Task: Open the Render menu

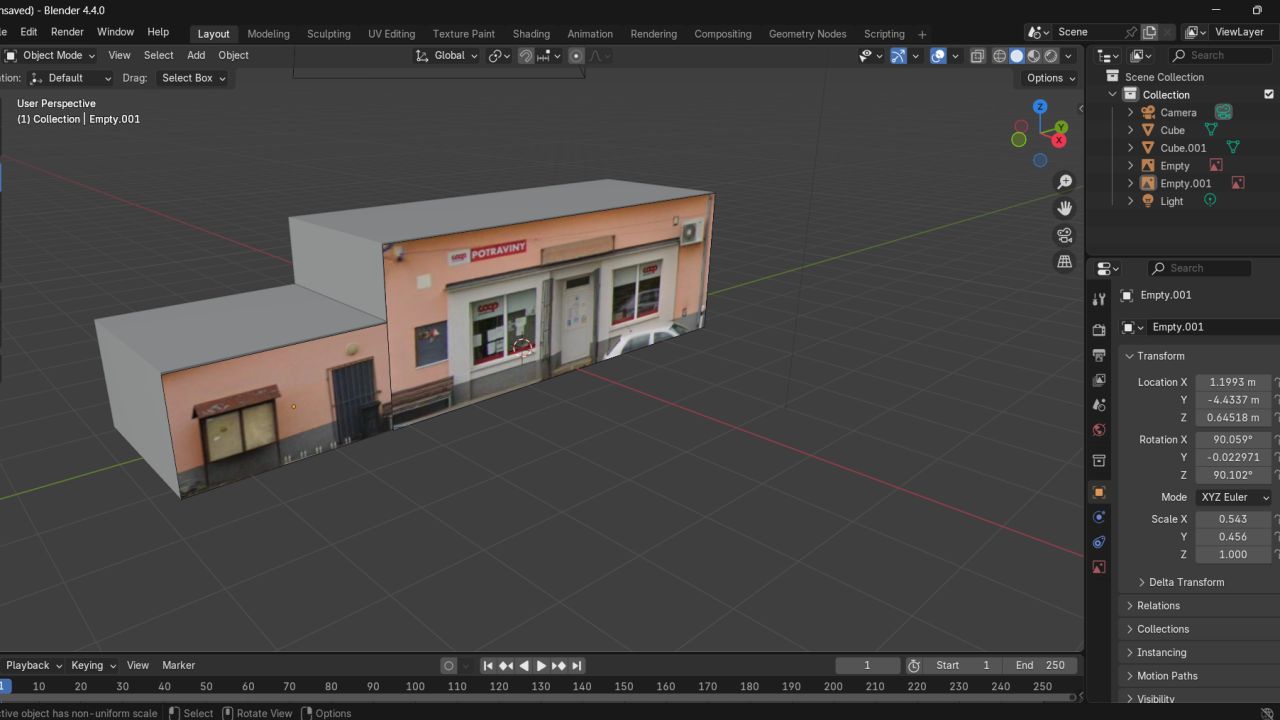Action: [x=67, y=32]
